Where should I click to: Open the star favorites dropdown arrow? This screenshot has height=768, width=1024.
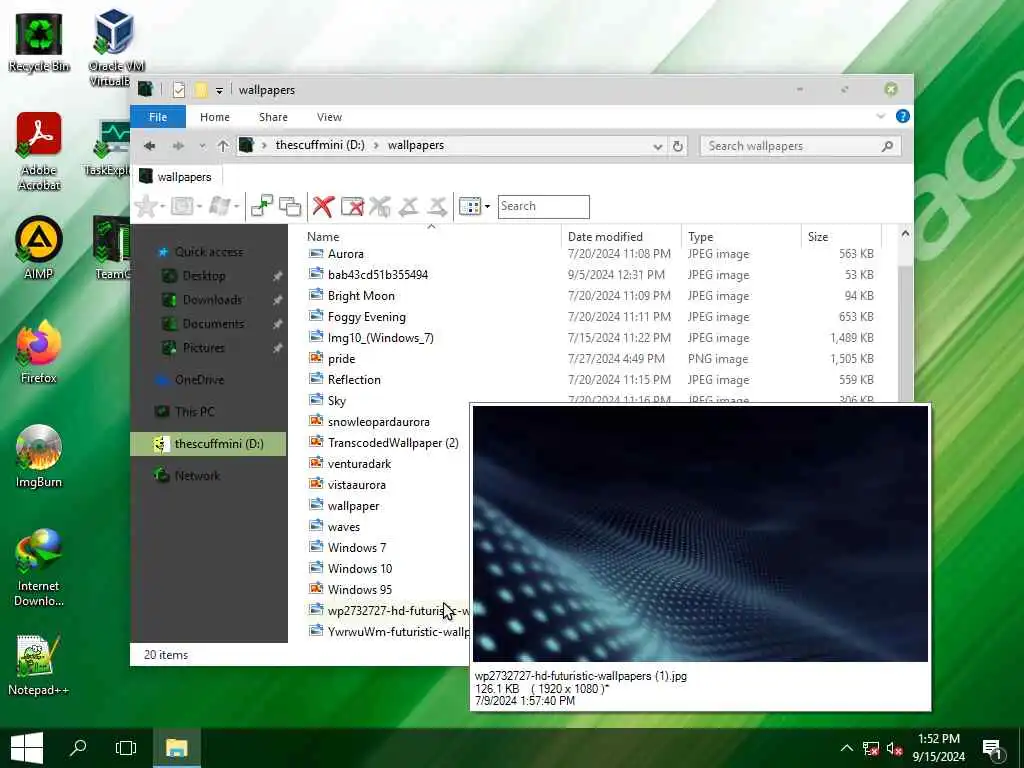tap(162, 206)
